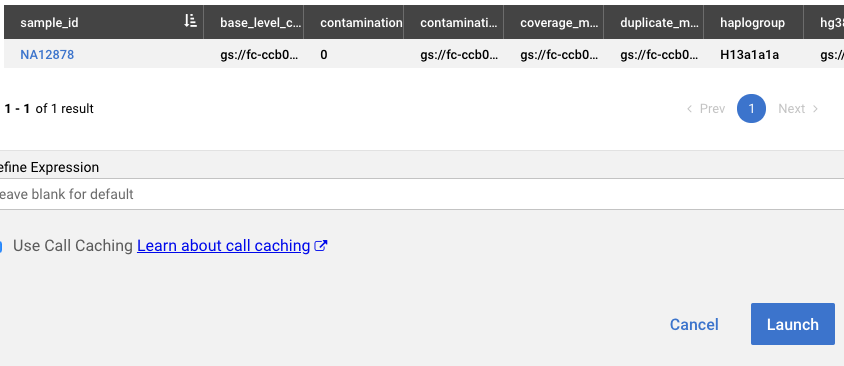Image resolution: width=844 pixels, height=366 pixels.
Task: Click the sort icon on sample_id column
Action: click(190, 22)
